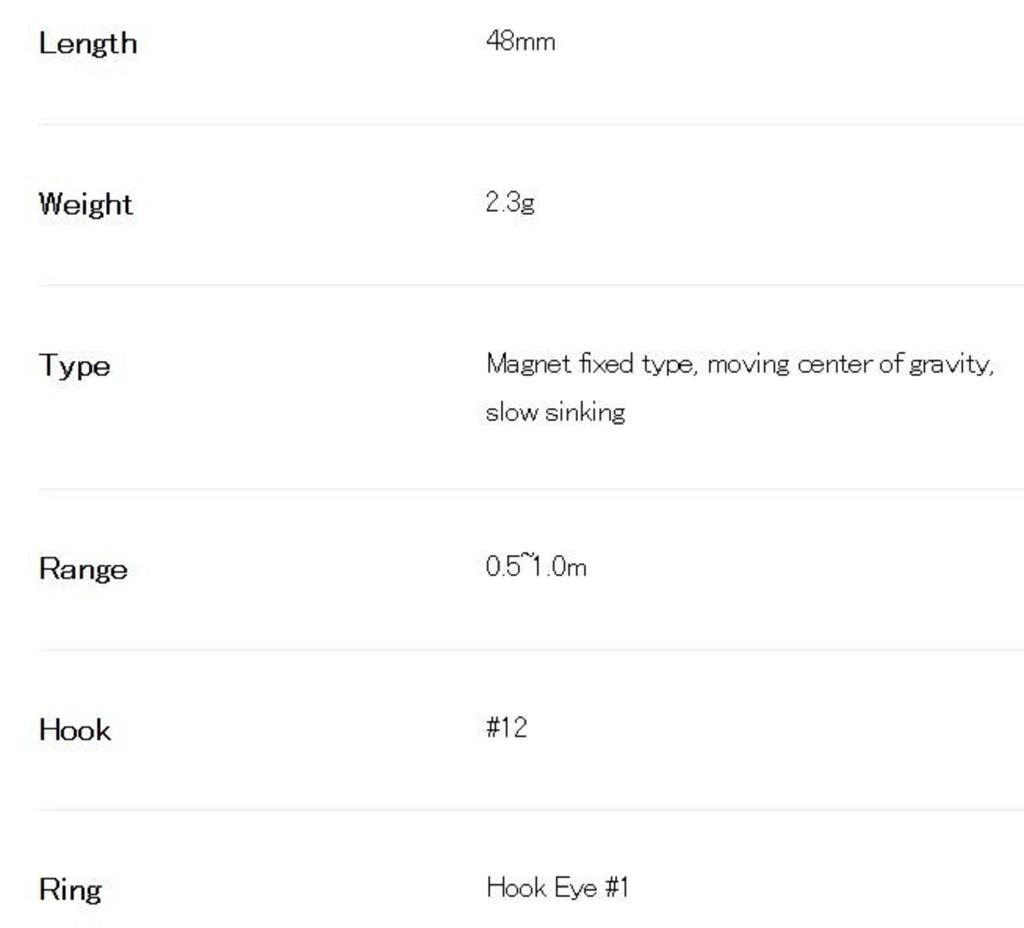Click "#1" in the Ring value
Image resolution: width=1024 pixels, height=928 pixels.
tap(617, 887)
